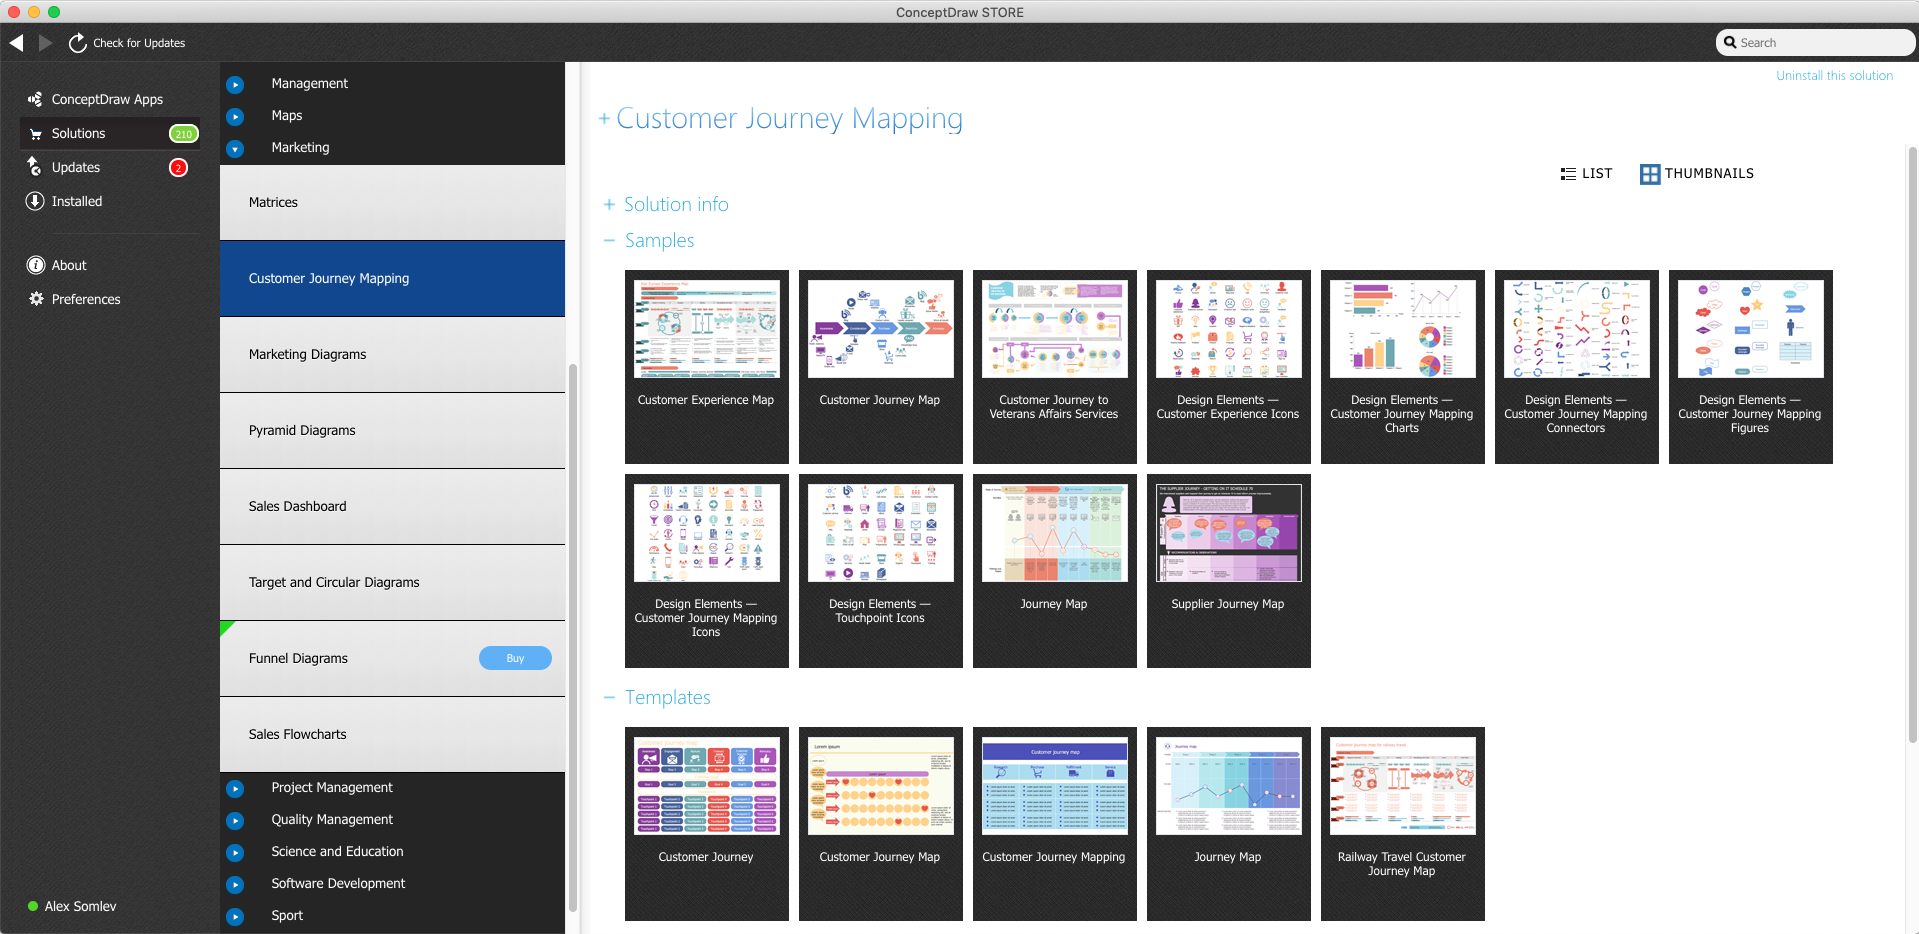The height and width of the screenshot is (934, 1919).
Task: Select Customer Journey Mapping in solutions list
Action: 392,278
